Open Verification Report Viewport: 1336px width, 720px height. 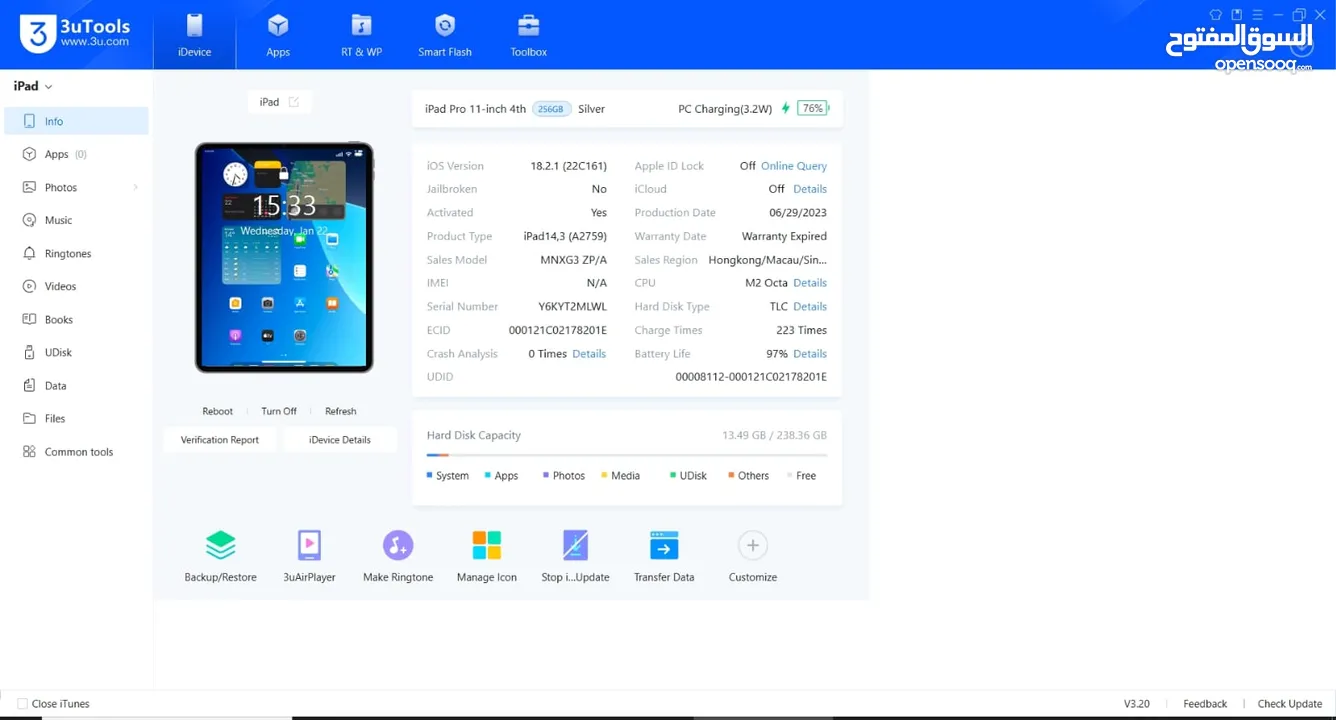(x=220, y=440)
